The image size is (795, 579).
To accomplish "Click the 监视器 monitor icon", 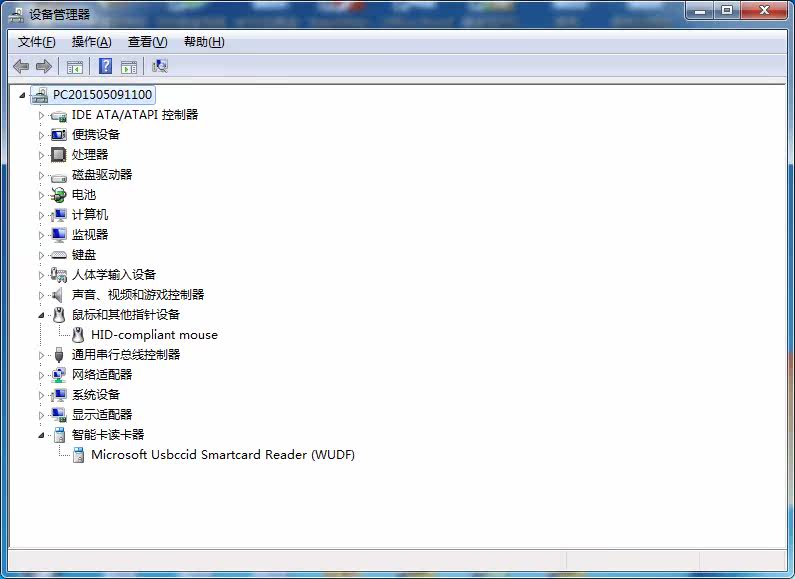I will pos(58,235).
